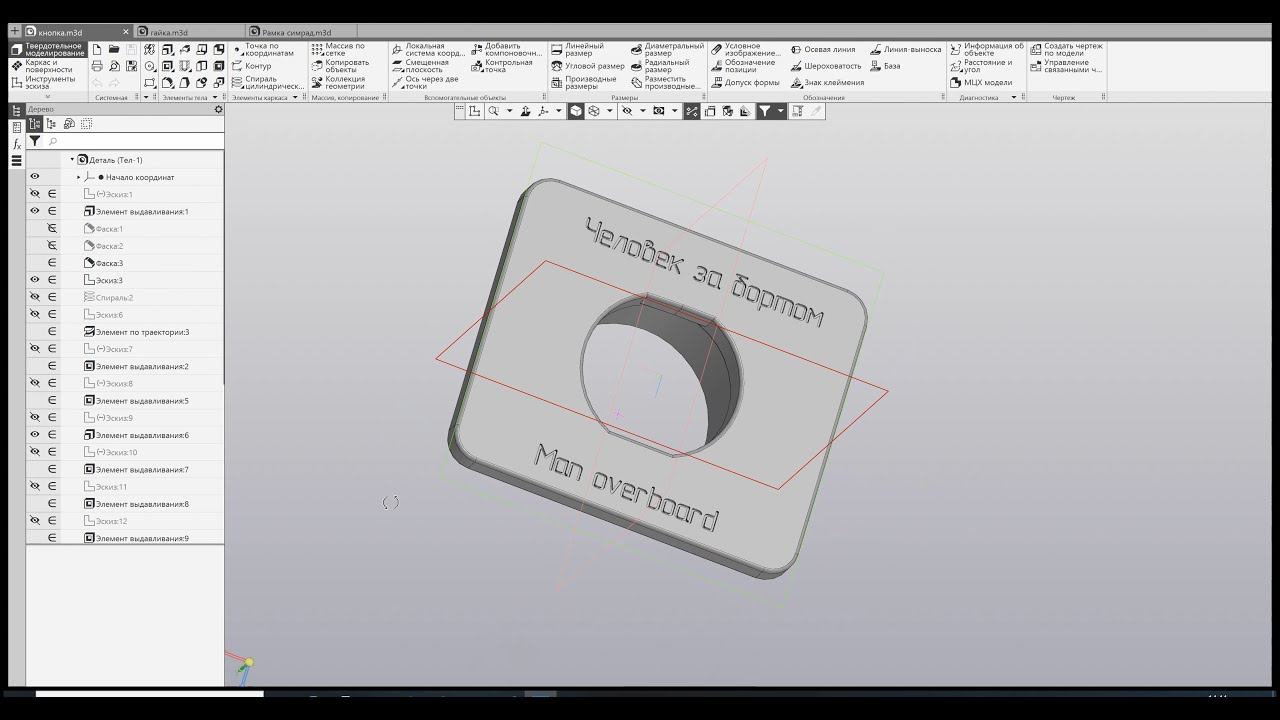
Task: Expand the Начало координат node
Action: point(79,177)
